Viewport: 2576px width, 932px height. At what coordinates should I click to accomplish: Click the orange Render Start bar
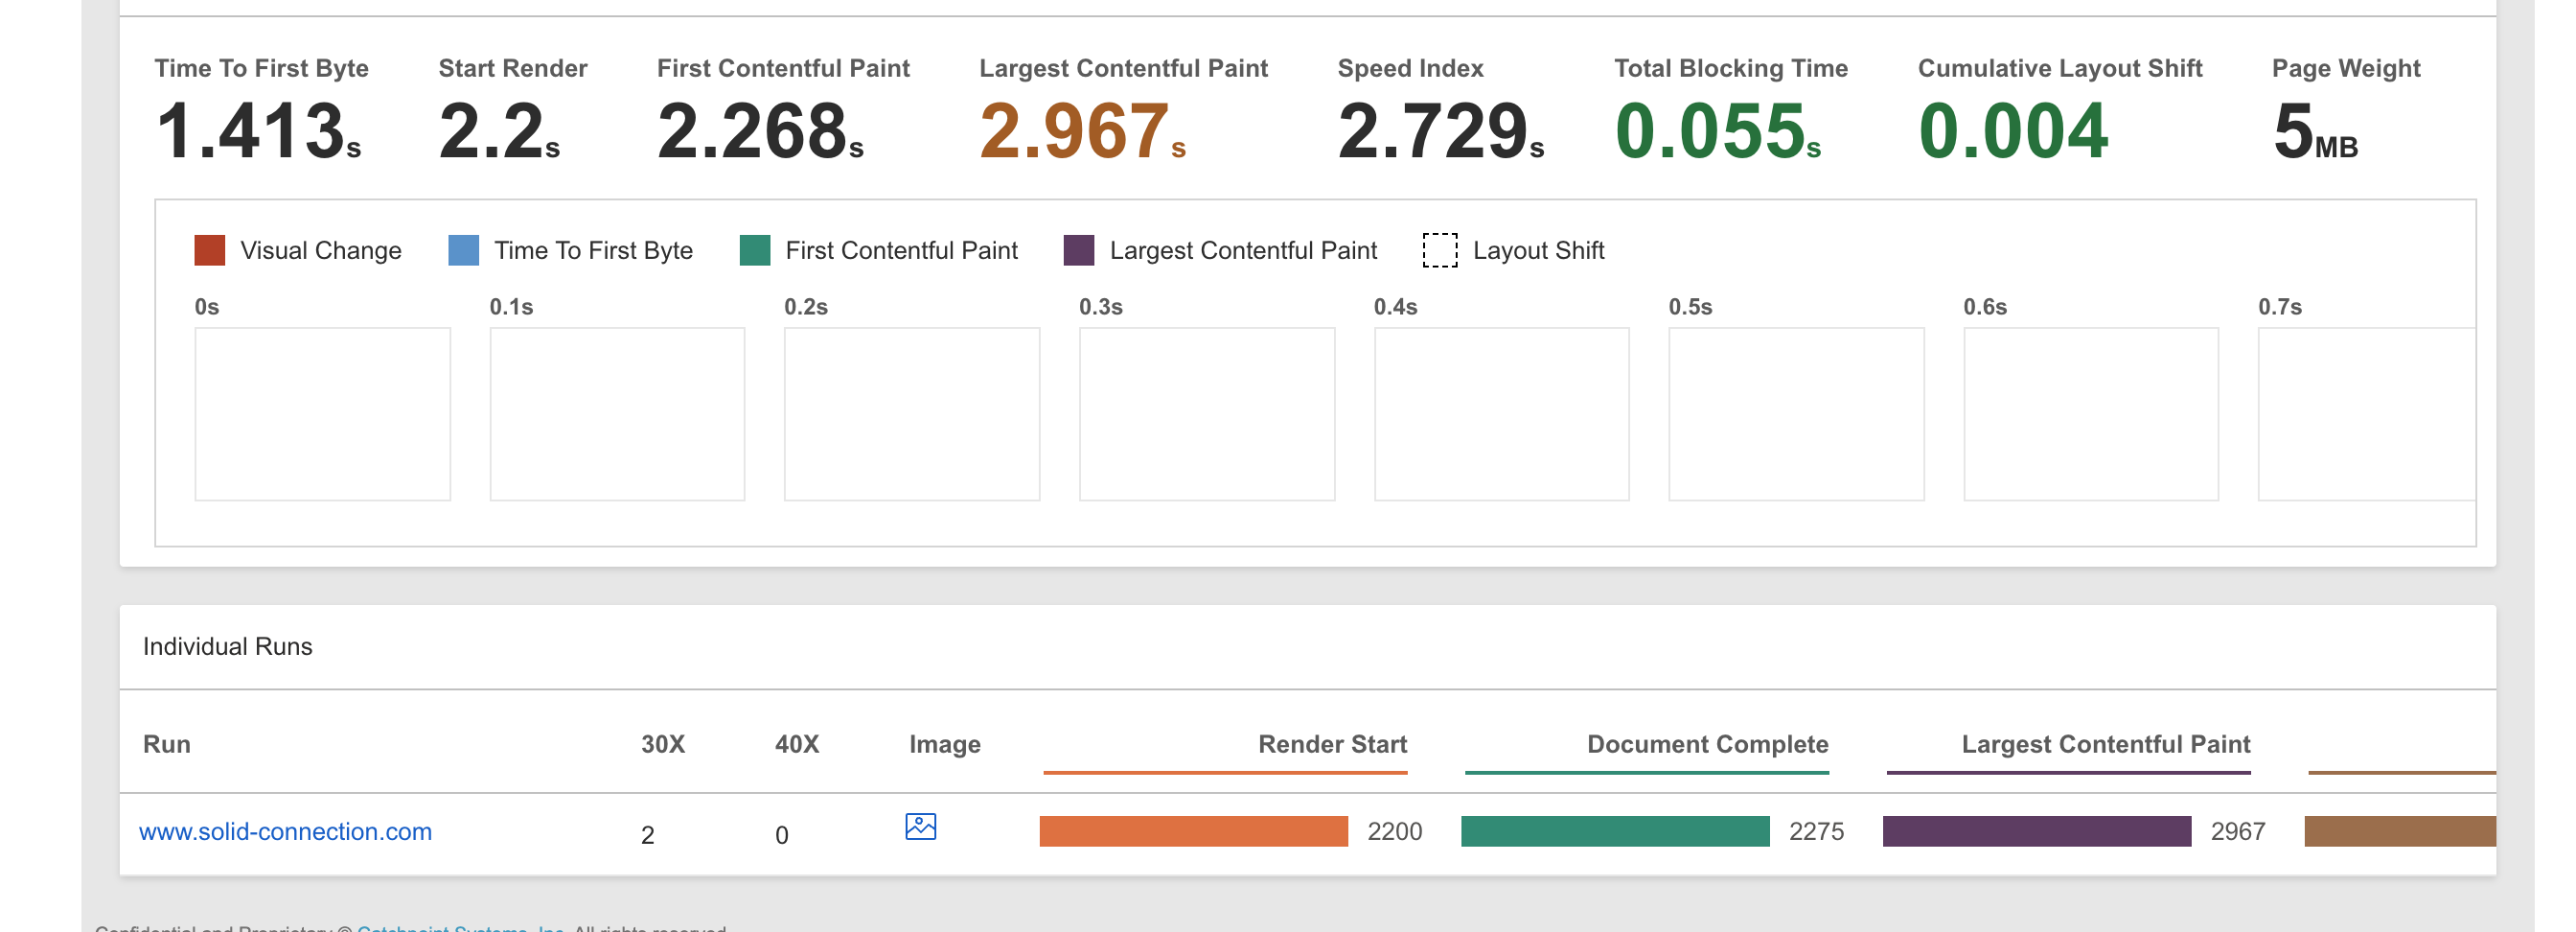pos(1193,832)
